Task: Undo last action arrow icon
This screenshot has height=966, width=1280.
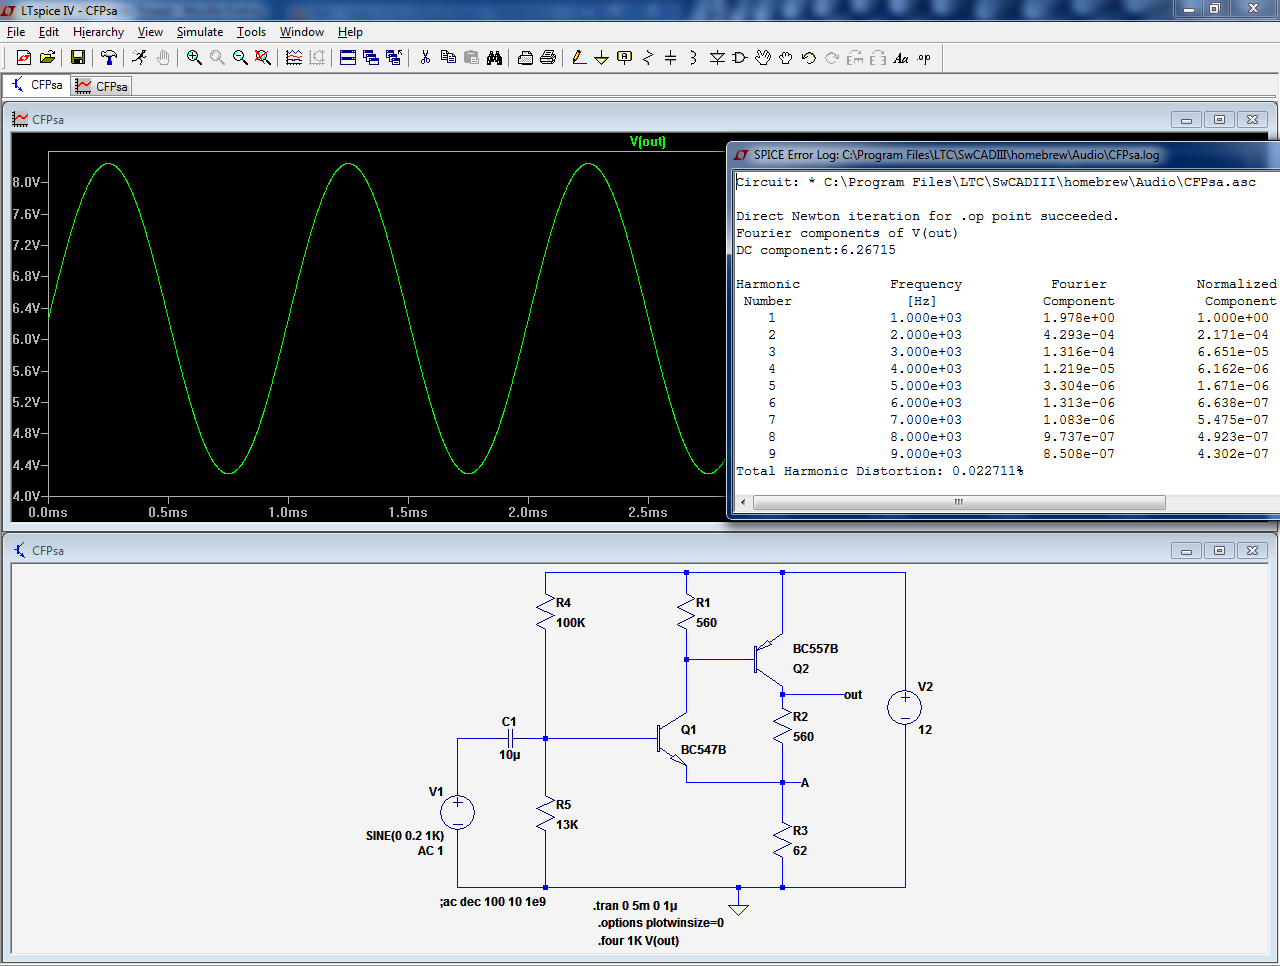Action: [809, 58]
